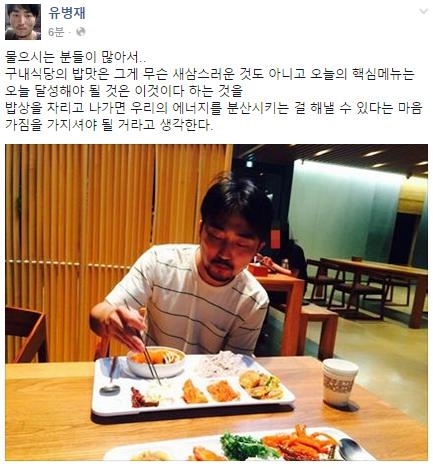Click the final line ending 생각한다.

pyautogui.click(x=109, y=125)
